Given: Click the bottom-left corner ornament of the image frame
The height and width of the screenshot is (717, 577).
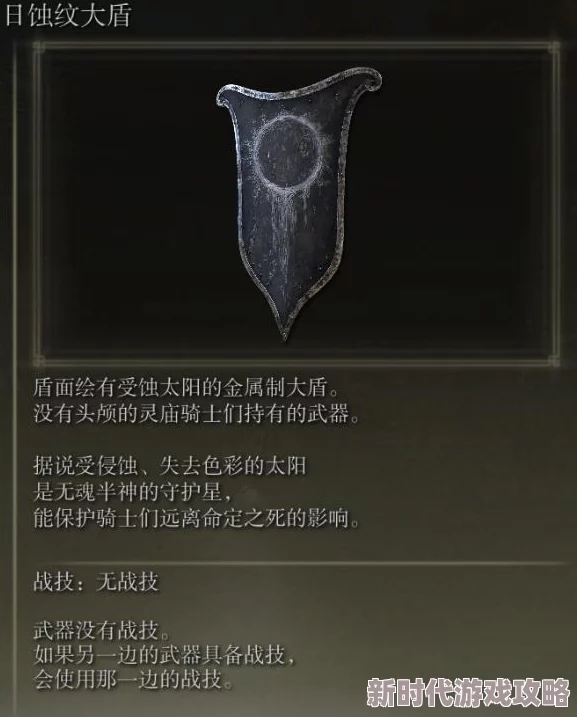Looking at the screenshot, I should point(39,360).
